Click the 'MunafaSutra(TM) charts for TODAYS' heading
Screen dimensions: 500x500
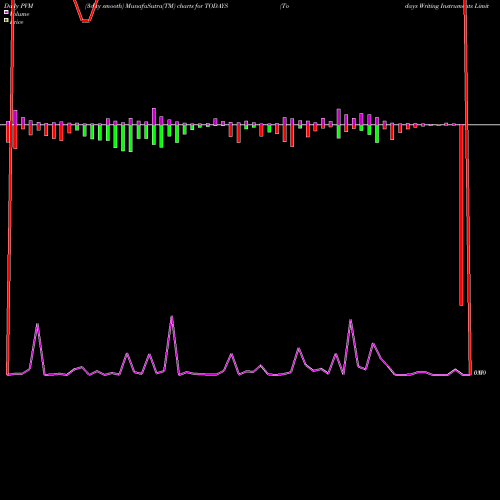(177, 6)
